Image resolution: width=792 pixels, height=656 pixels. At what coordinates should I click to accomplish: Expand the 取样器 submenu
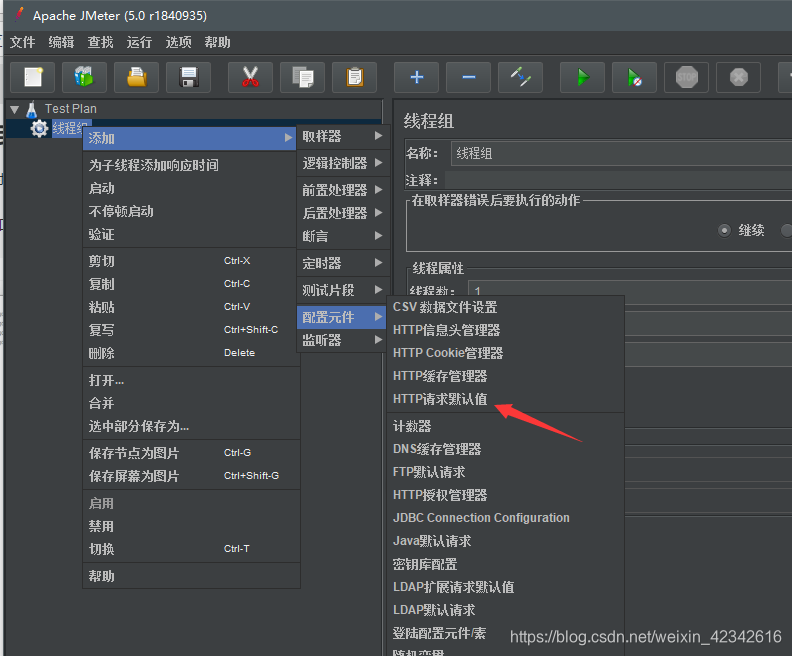point(343,136)
